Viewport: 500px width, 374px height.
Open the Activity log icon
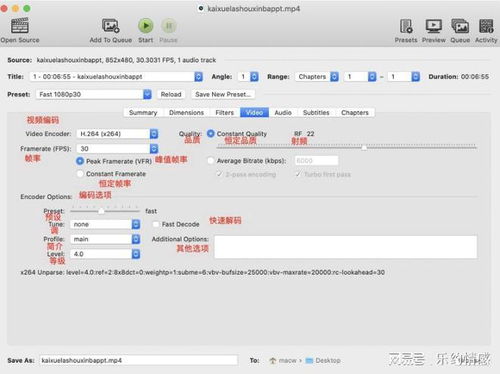pyautogui.click(x=486, y=26)
